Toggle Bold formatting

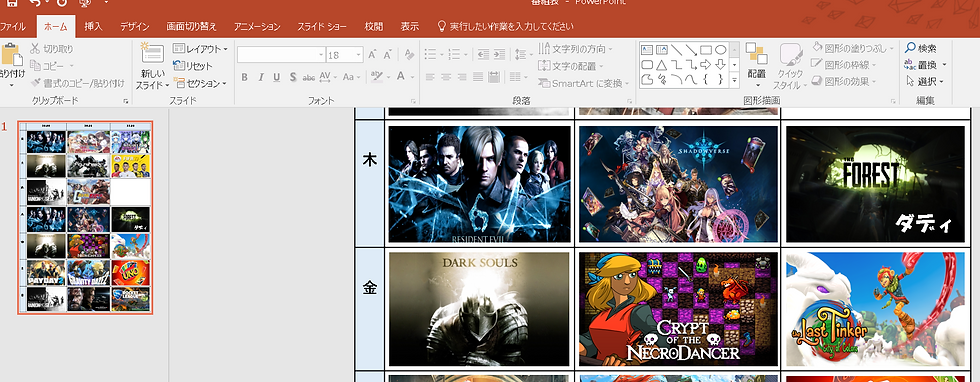(x=244, y=77)
